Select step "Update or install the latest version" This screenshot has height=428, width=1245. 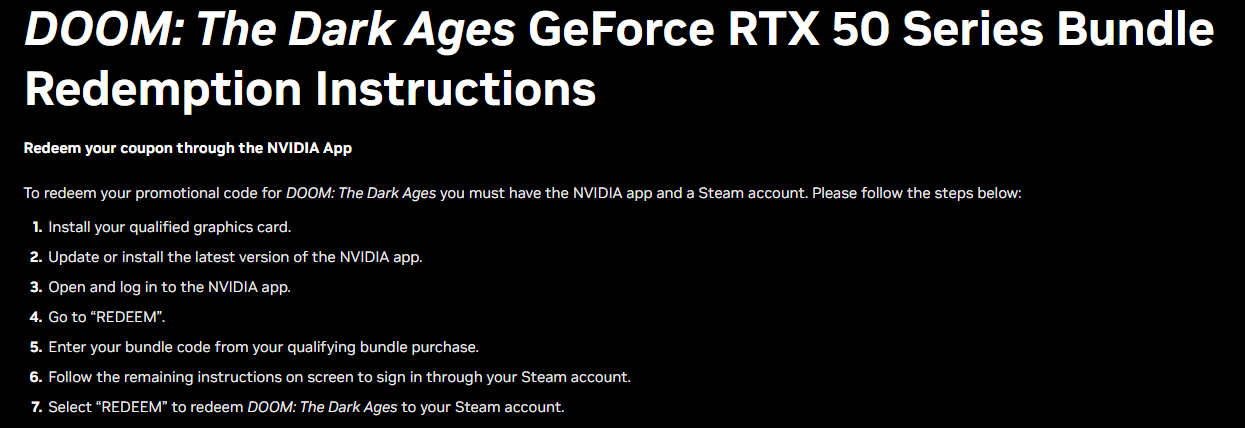235,257
